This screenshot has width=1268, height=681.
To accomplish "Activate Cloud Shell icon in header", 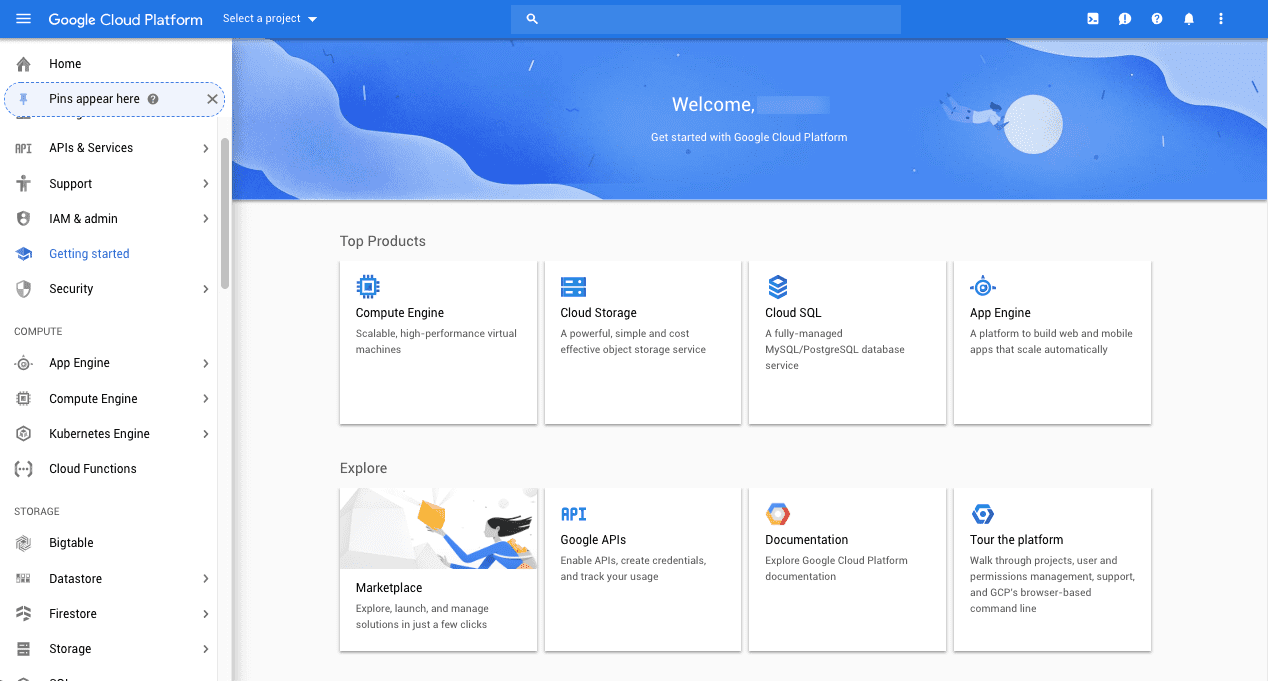I will (1093, 19).
